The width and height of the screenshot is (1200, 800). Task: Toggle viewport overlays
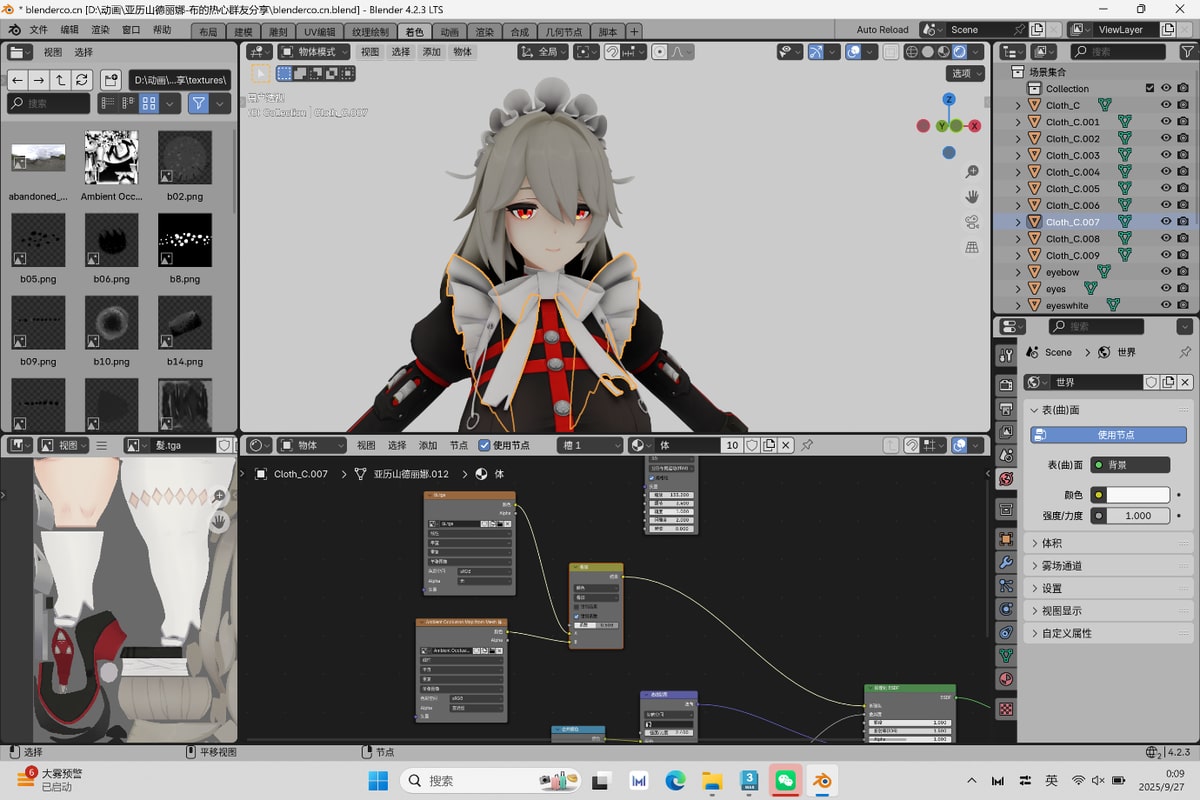point(854,52)
